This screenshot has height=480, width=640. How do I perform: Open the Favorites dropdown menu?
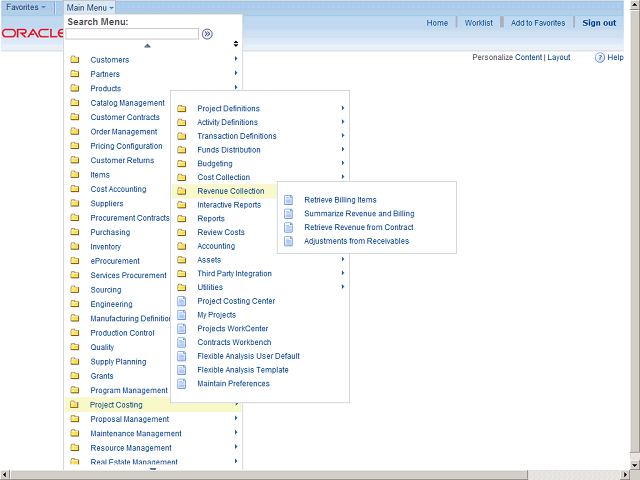point(26,7)
